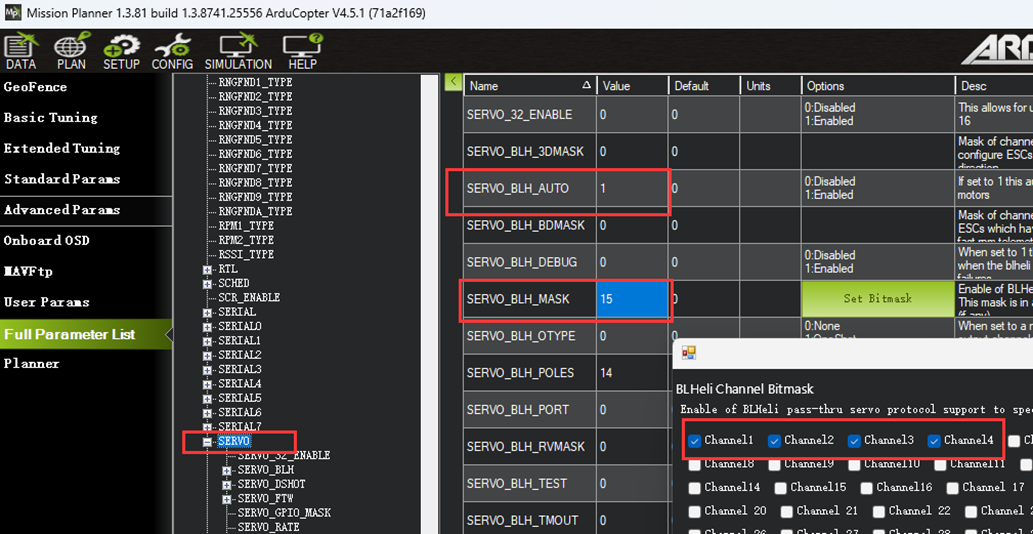Image resolution: width=1033 pixels, height=534 pixels.
Task: Open the Planner settings page
Action: [32, 364]
